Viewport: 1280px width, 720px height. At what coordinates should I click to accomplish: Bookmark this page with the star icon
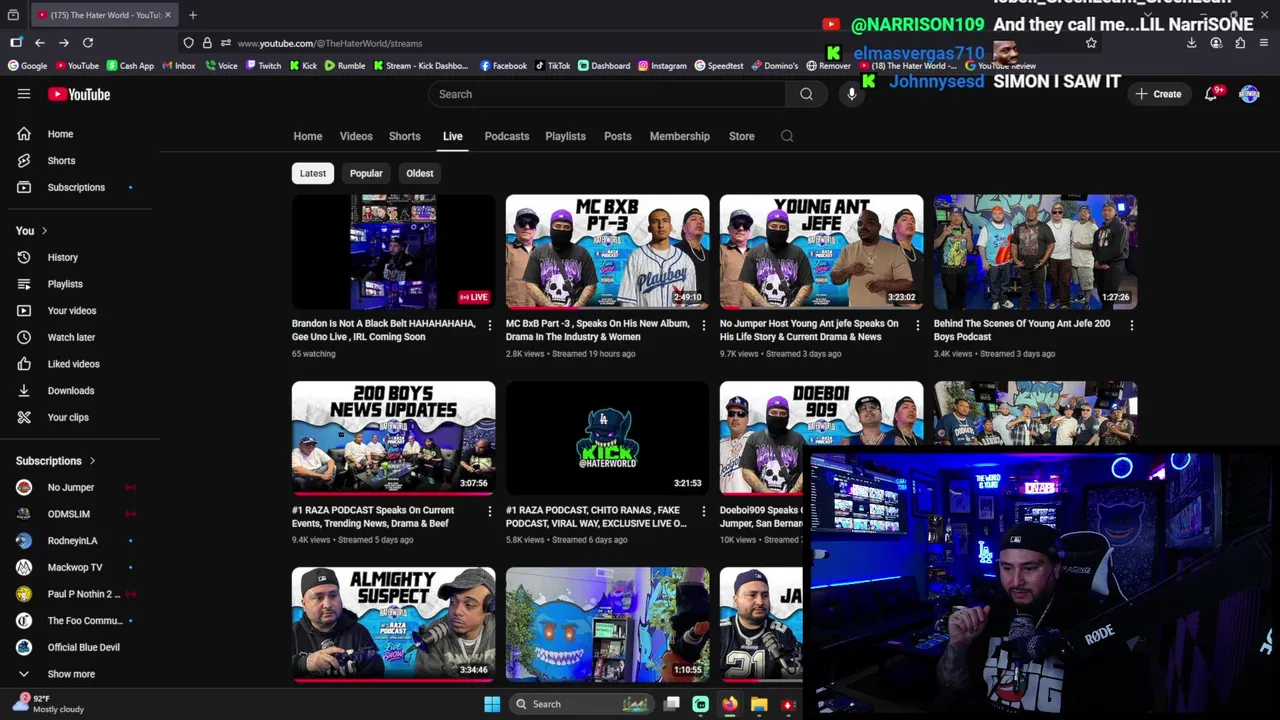[x=1091, y=43]
